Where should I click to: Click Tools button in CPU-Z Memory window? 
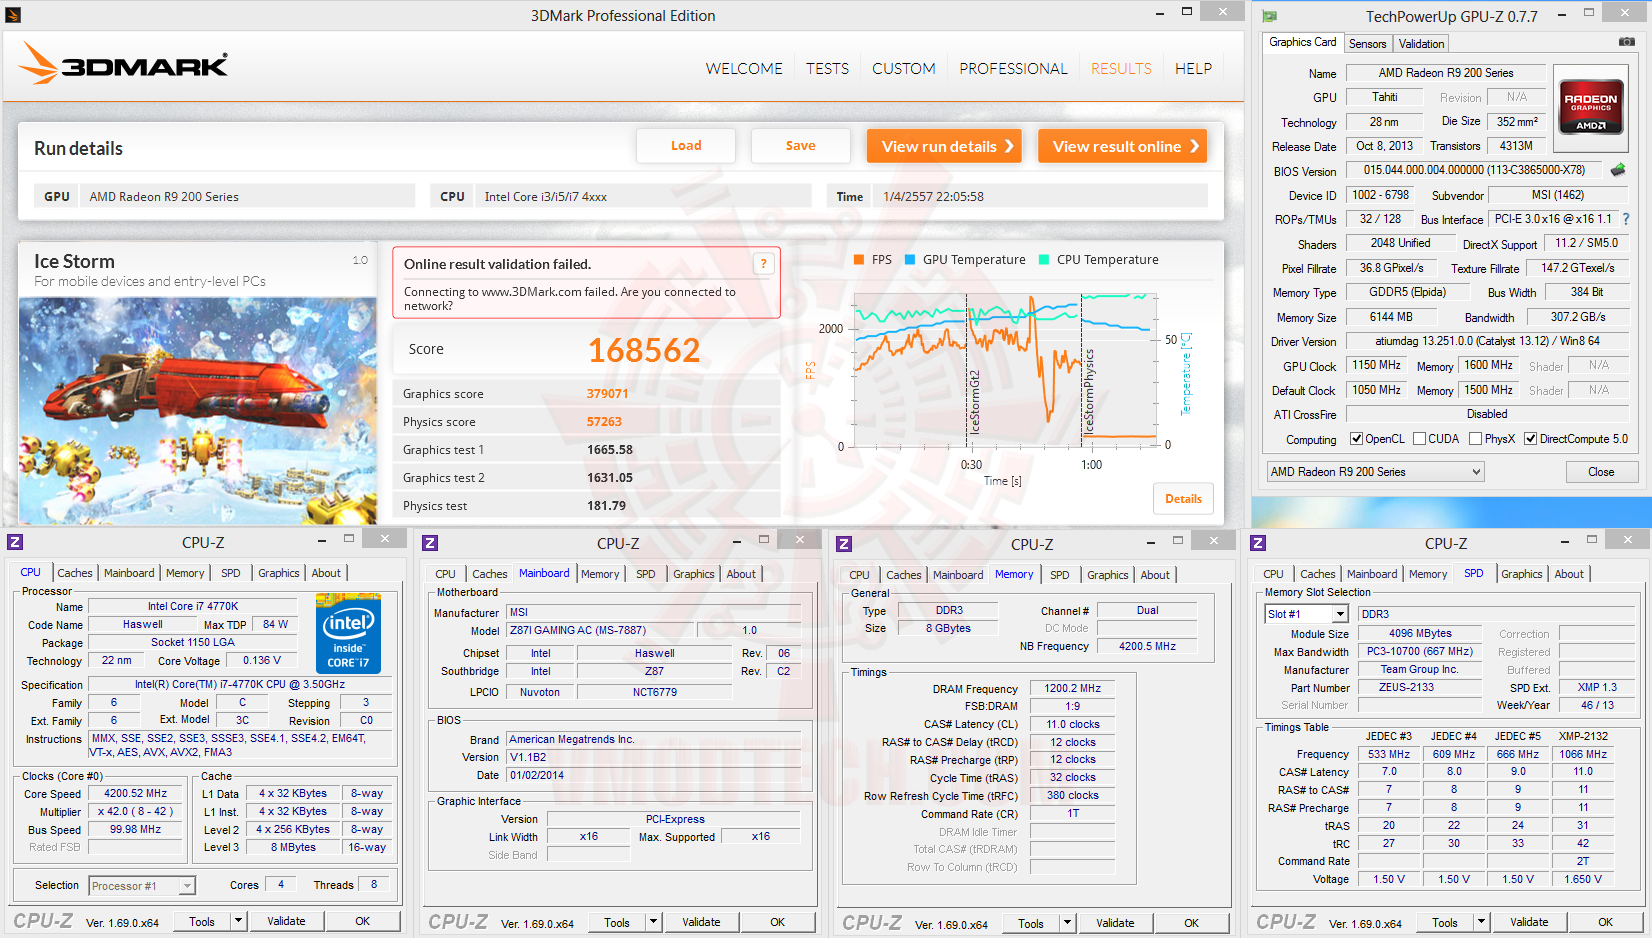[1031, 923]
